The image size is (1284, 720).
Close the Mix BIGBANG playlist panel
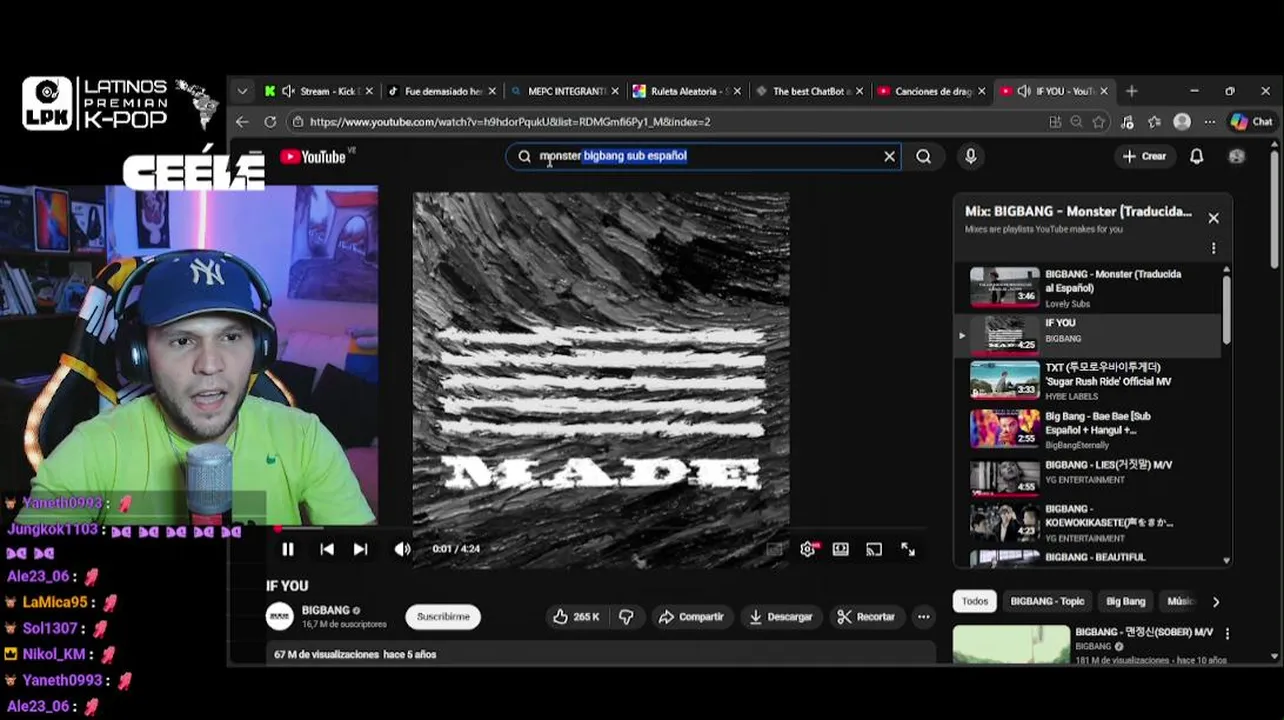[x=1213, y=218]
